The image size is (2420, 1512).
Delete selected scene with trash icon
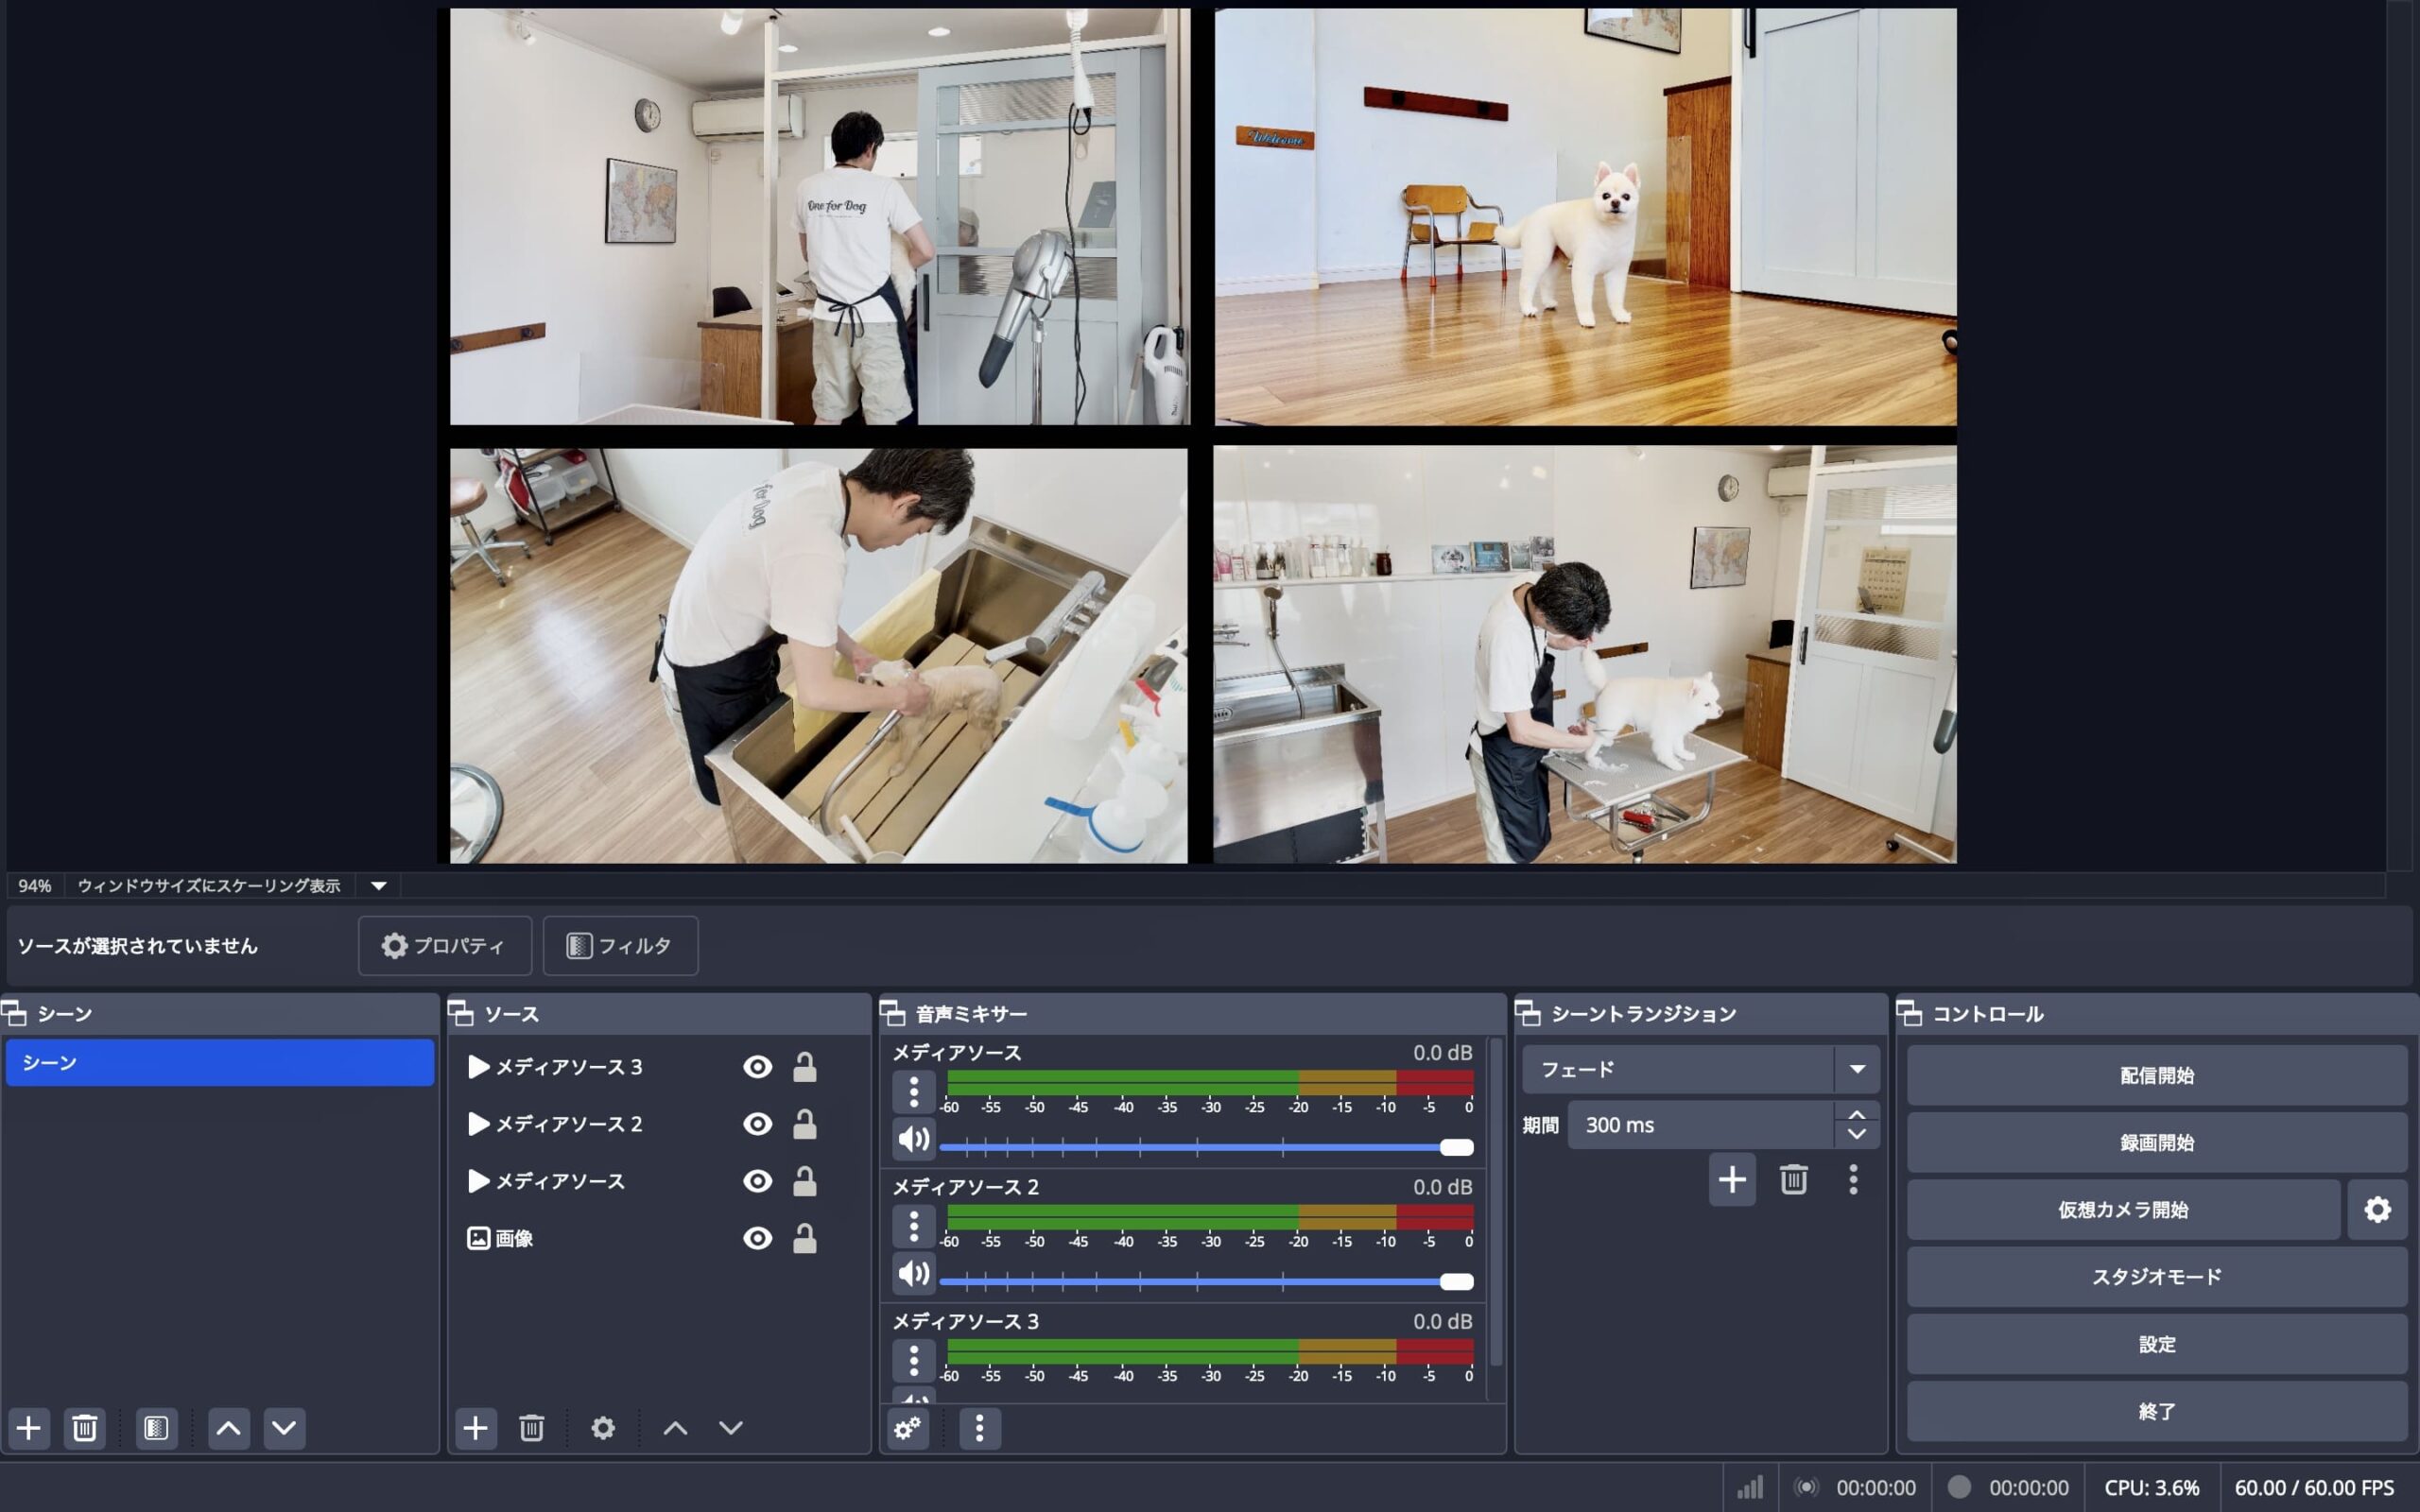85,1427
